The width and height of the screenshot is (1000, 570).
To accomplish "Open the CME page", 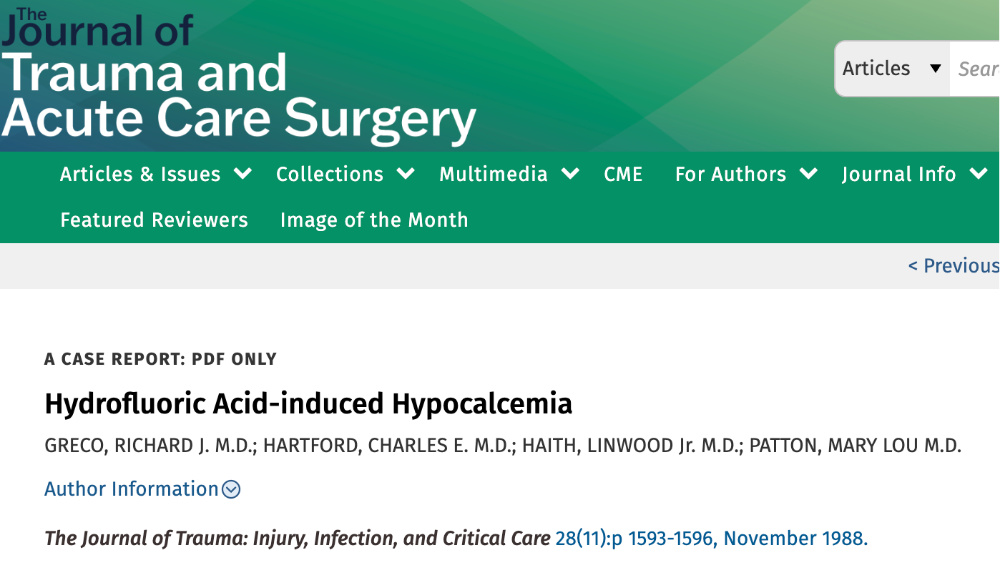I will 623,174.
